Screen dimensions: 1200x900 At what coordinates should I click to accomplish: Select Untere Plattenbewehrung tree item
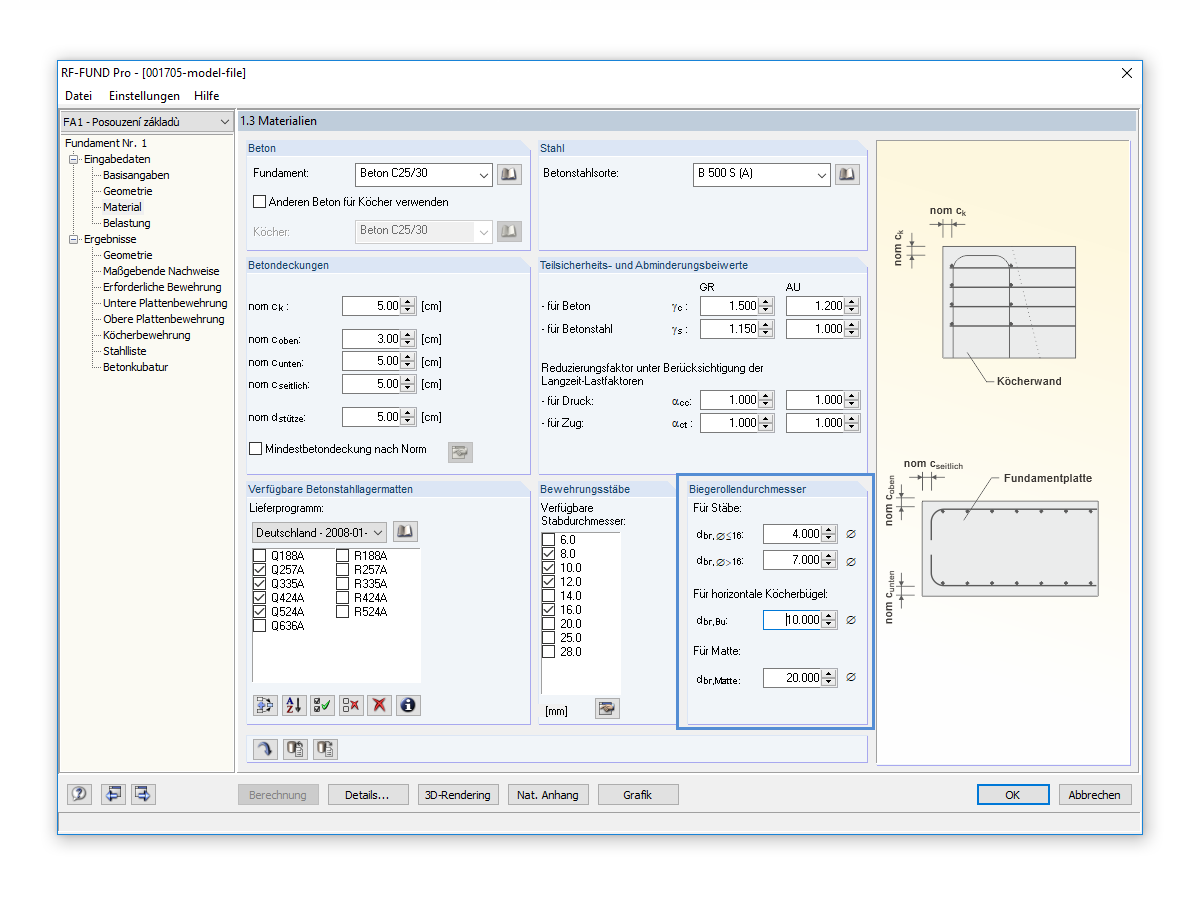click(165, 303)
